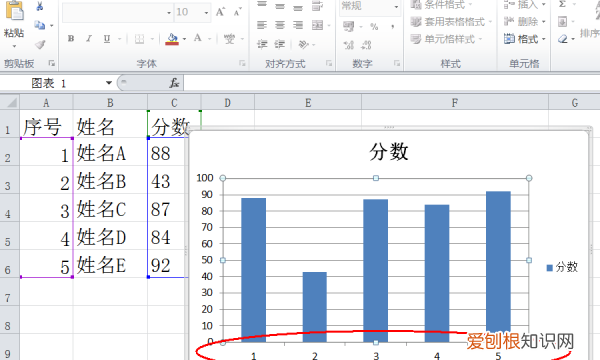The height and width of the screenshot is (360, 600).
Task: Click the Decrease Font Size icon
Action: click(238, 12)
